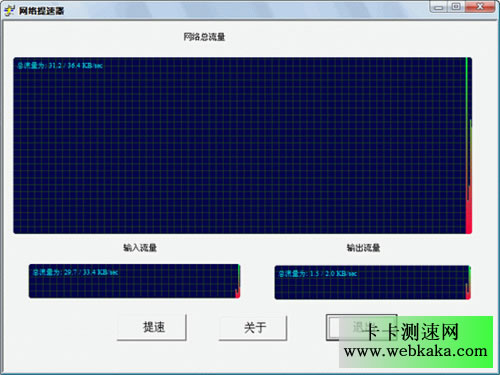
Task: Maximize the 网络提速器 window
Action: click(456, 7)
